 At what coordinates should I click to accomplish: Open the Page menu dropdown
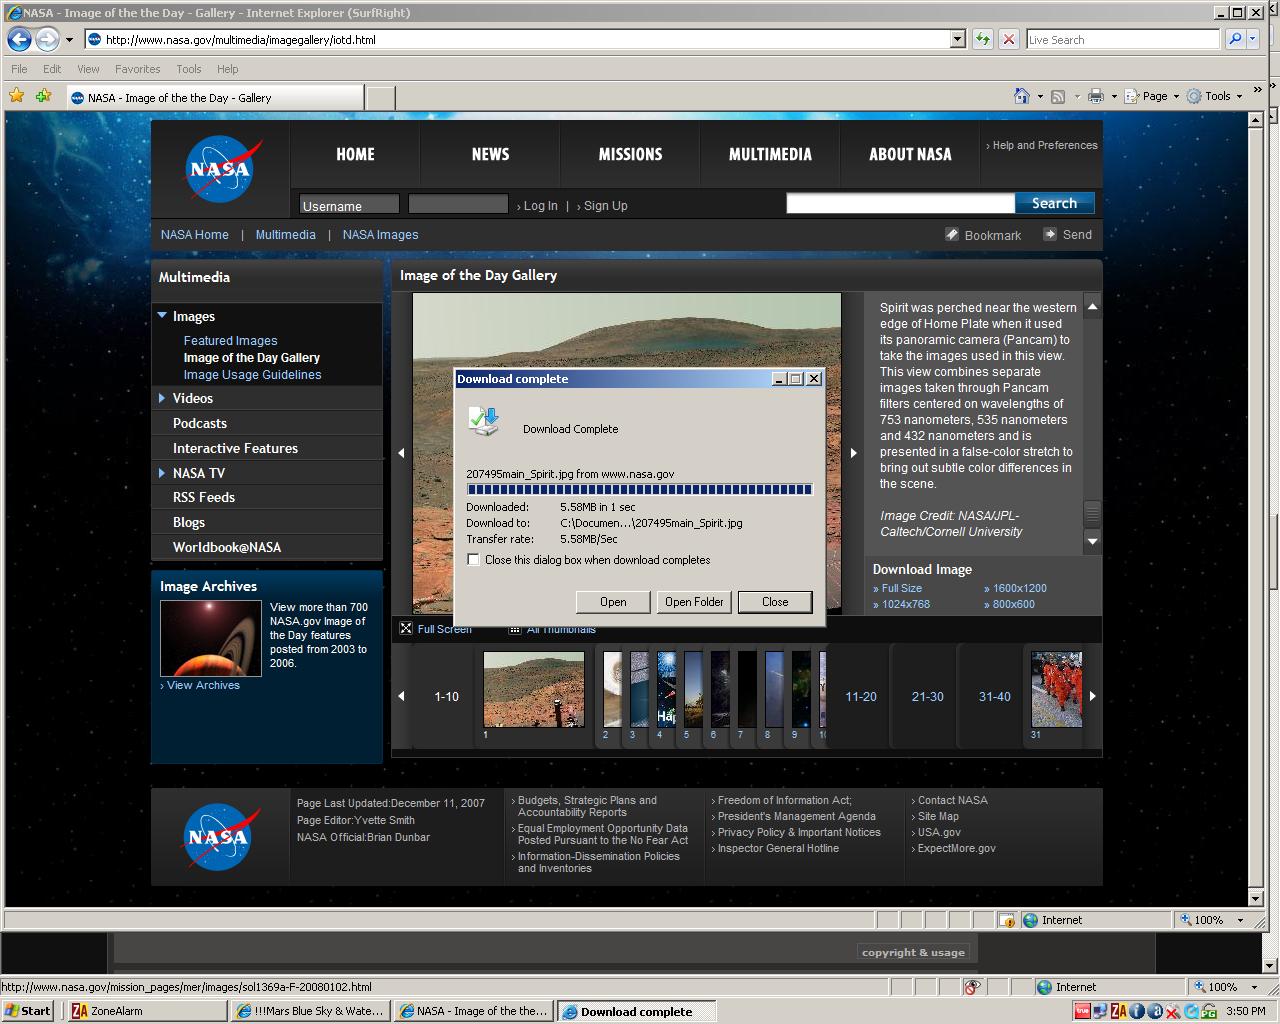pos(1152,96)
